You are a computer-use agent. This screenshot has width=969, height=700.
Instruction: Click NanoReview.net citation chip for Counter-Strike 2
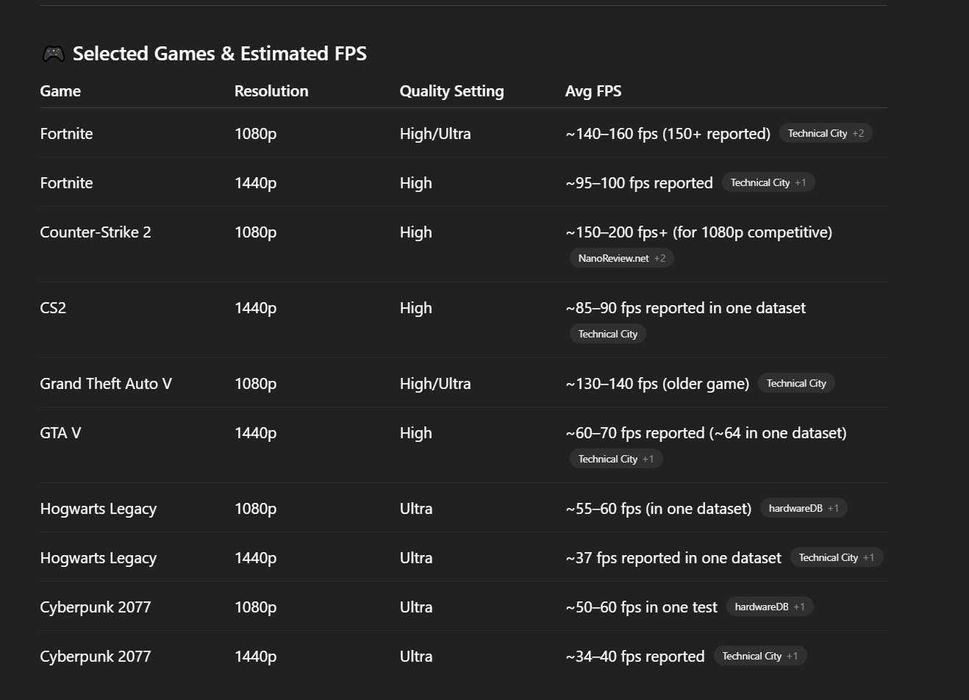click(613, 258)
